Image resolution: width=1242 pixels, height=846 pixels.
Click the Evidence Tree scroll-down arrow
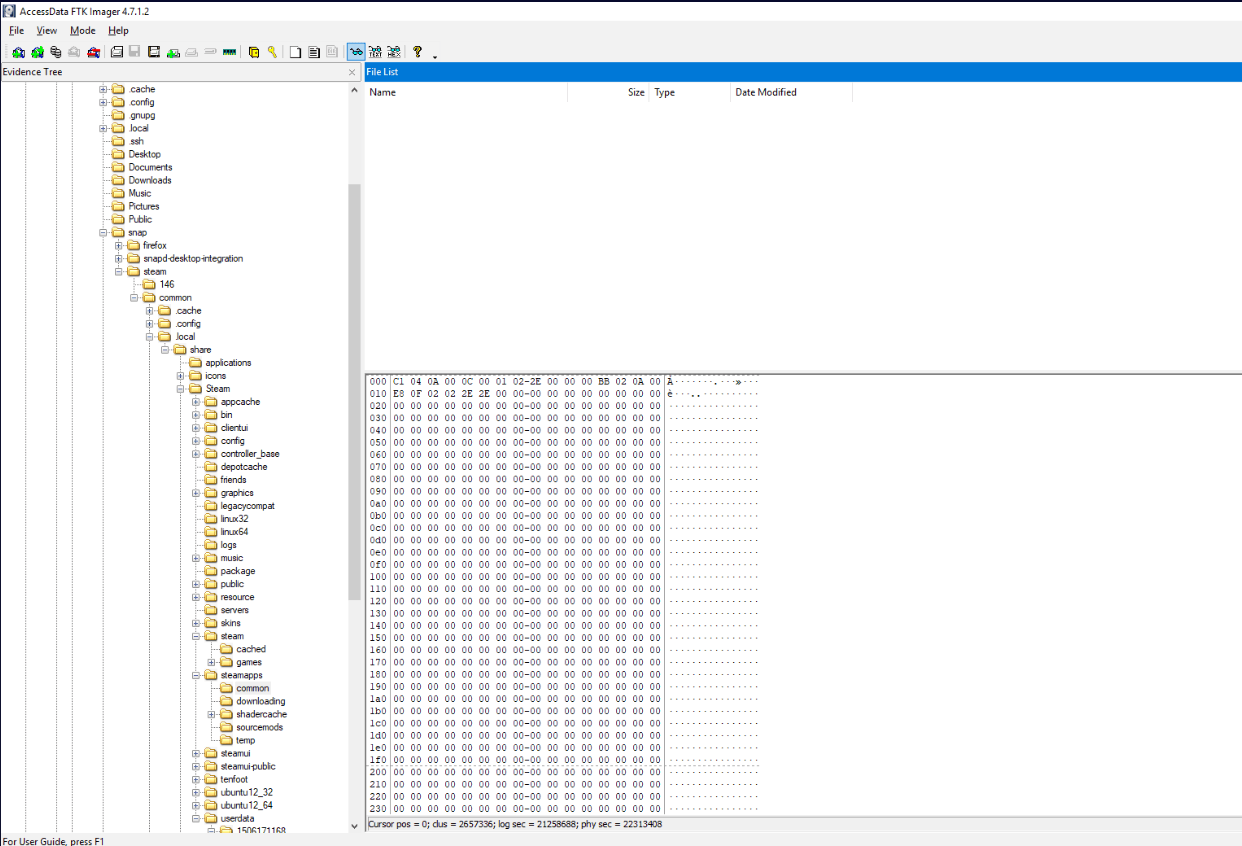coord(354,826)
